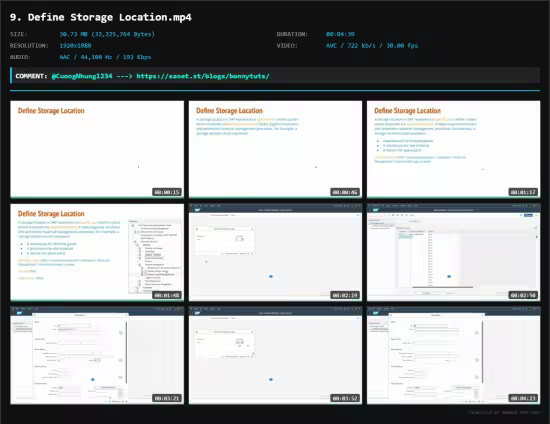
Task: Click the SAP logo in the 00:02:19 thumbnail
Action: [x=197, y=210]
